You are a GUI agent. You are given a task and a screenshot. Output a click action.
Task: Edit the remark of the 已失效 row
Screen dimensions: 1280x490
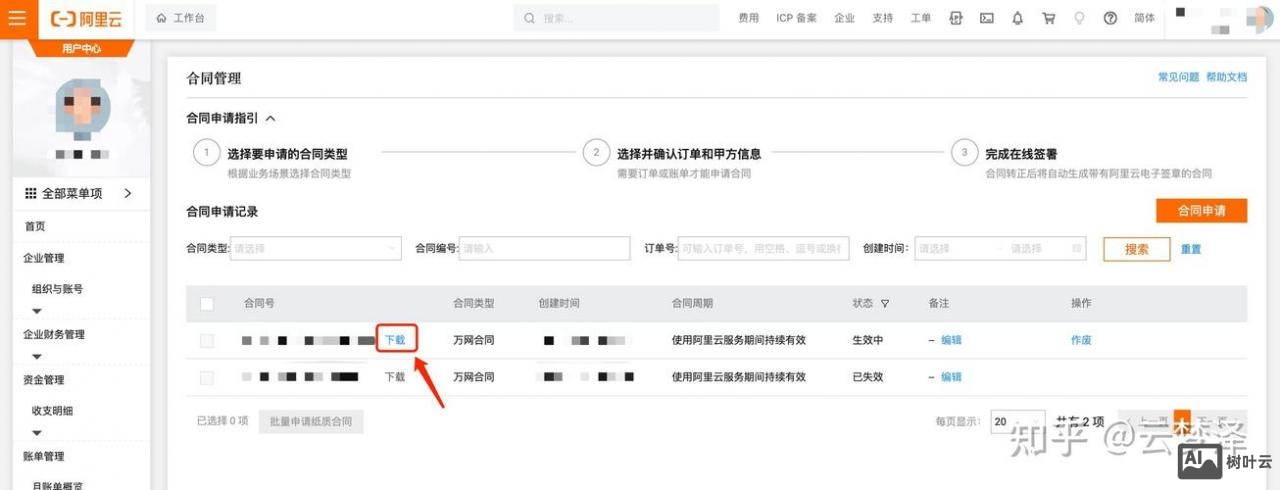[x=951, y=377]
